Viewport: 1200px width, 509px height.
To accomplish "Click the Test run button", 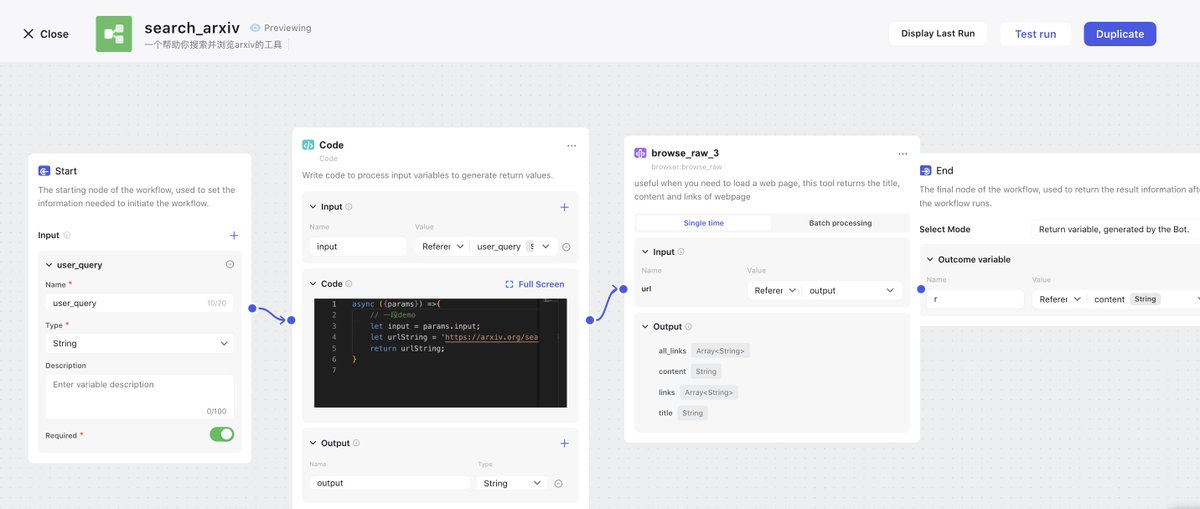I will (1035, 34).
